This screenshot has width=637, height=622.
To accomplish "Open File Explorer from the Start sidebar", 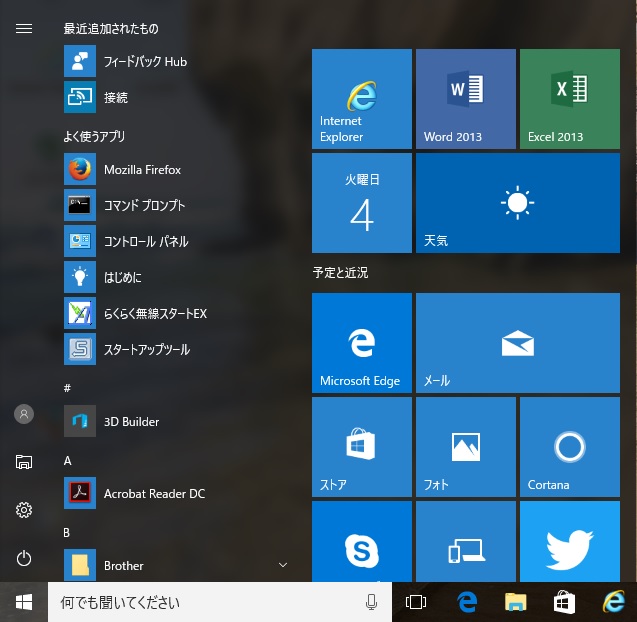I will [x=24, y=462].
